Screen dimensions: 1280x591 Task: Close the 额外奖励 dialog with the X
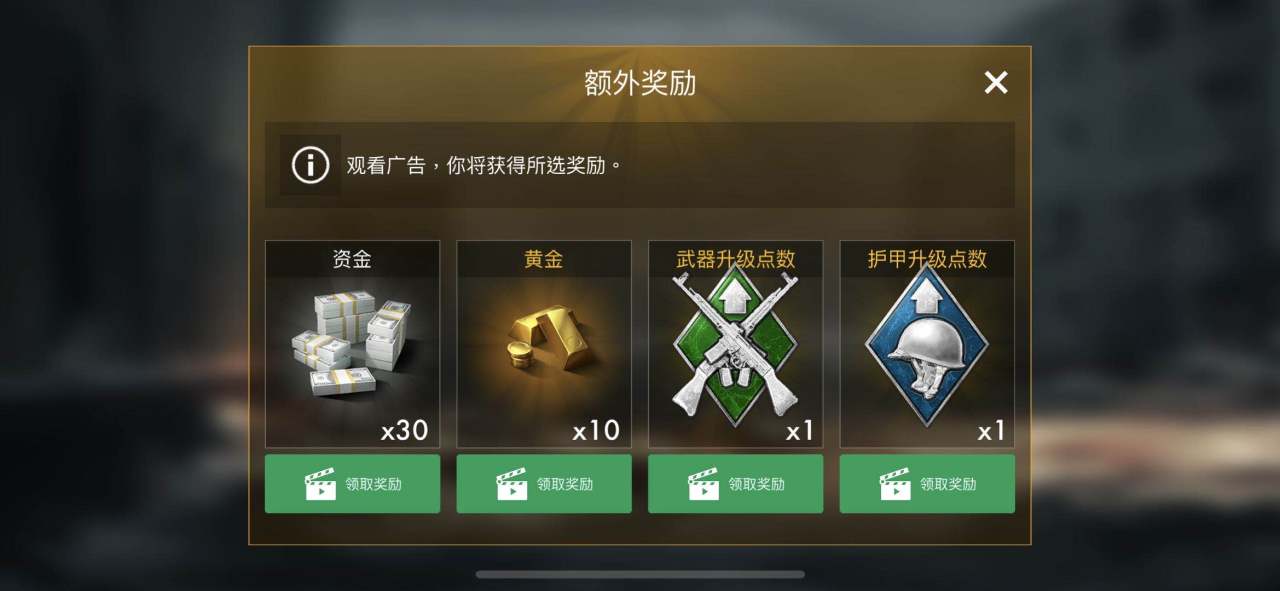(x=995, y=83)
